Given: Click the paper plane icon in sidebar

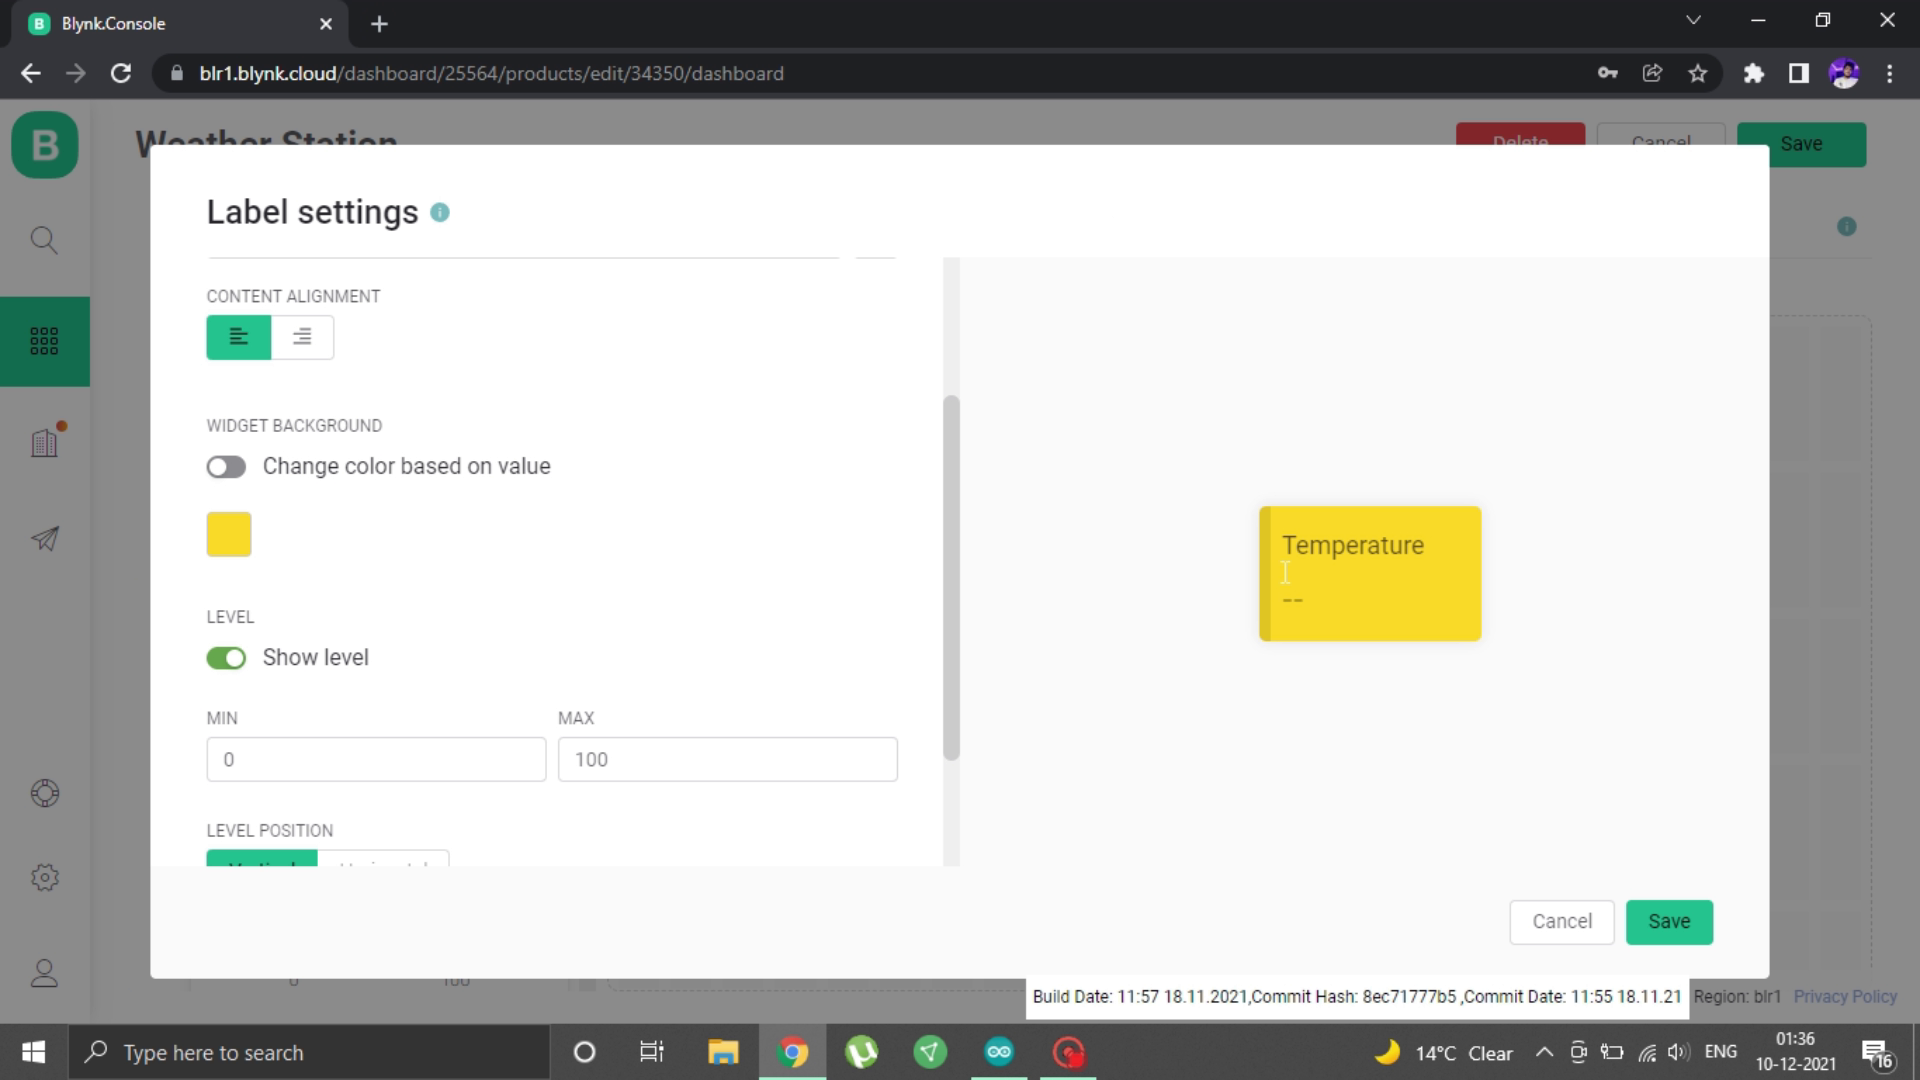Looking at the screenshot, I should pyautogui.click(x=44, y=539).
